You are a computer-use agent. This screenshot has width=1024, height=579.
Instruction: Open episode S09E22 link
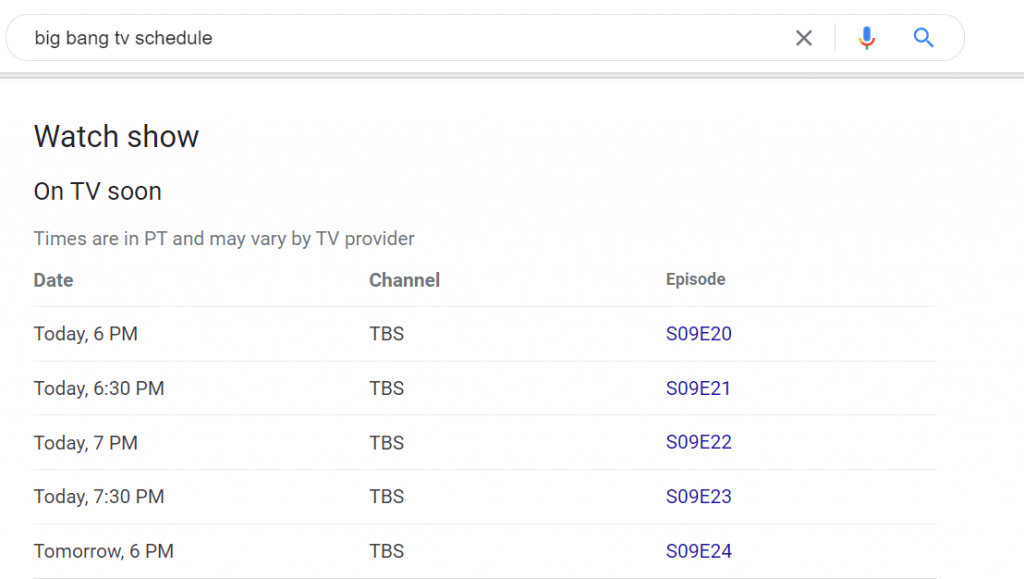699,443
